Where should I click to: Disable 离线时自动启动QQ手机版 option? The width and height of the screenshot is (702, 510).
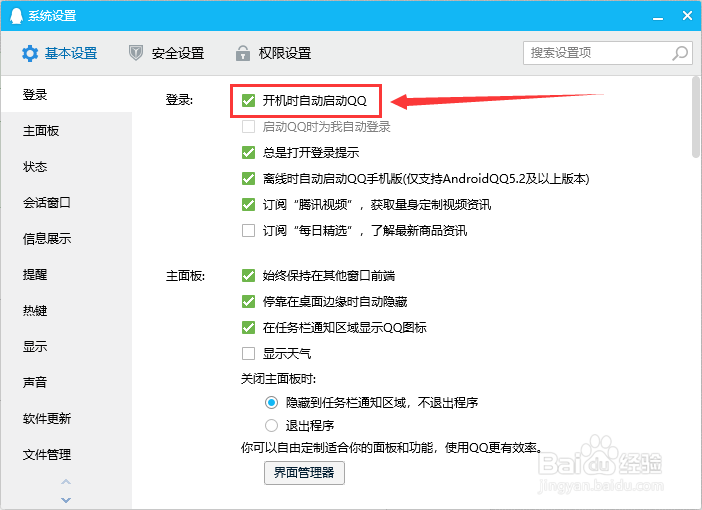248,179
